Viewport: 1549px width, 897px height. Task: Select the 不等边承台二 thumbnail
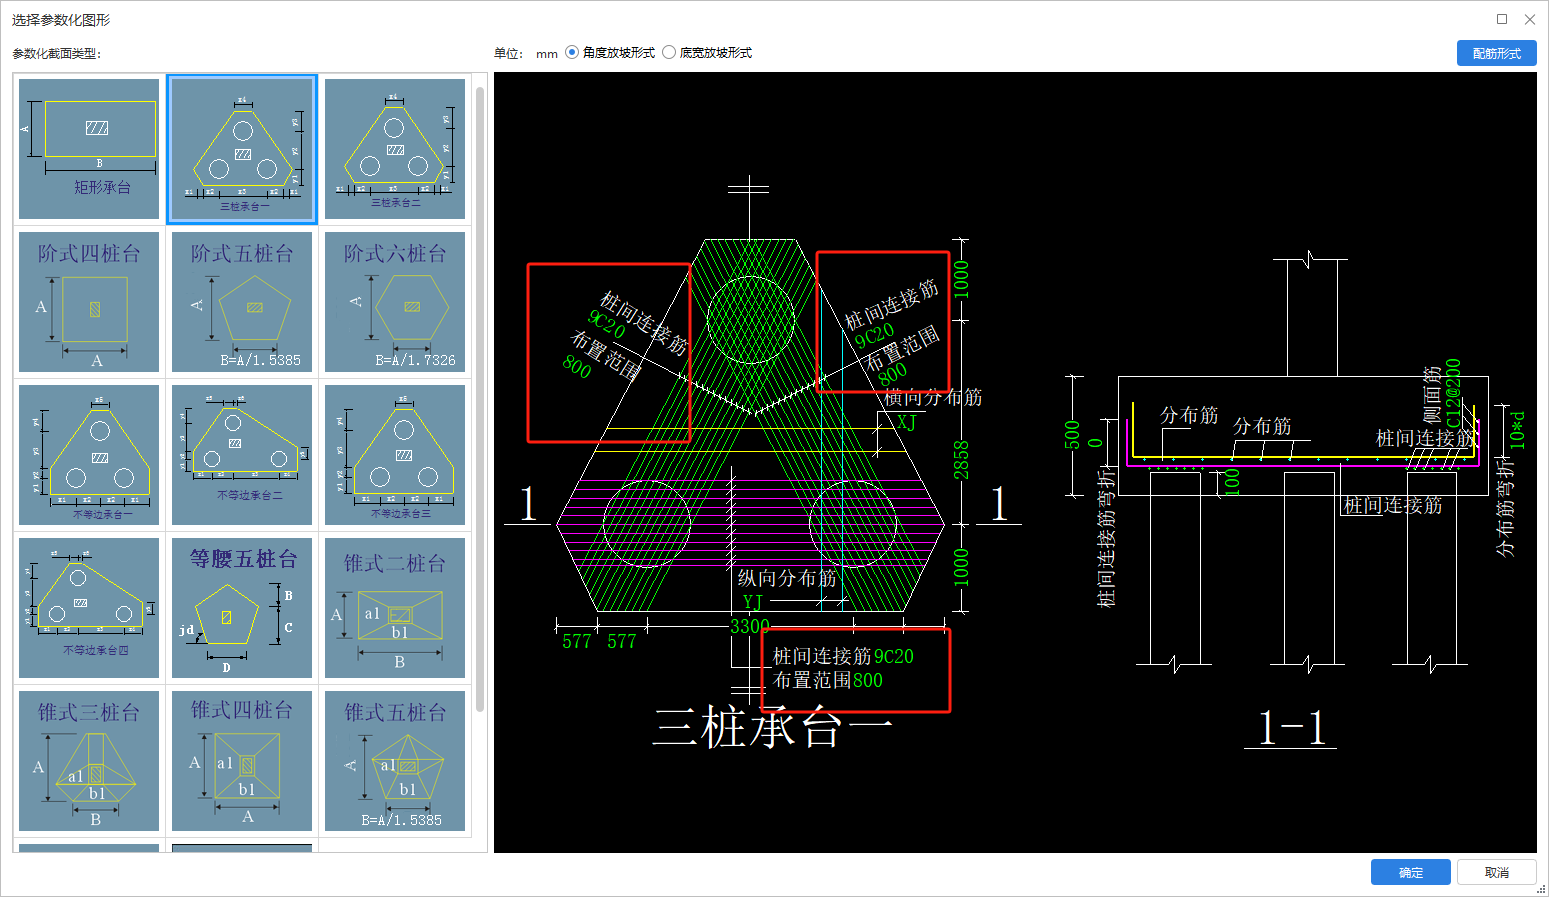[242, 455]
